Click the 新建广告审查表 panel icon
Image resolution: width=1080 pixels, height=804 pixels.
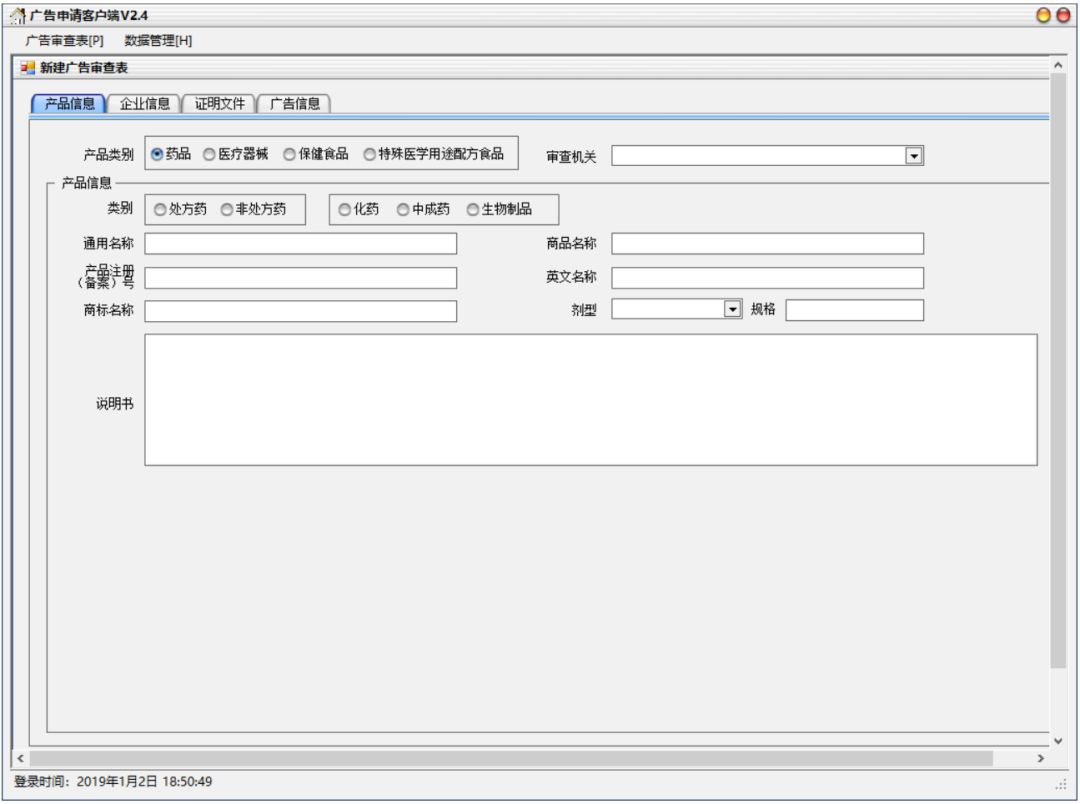[x=27, y=68]
